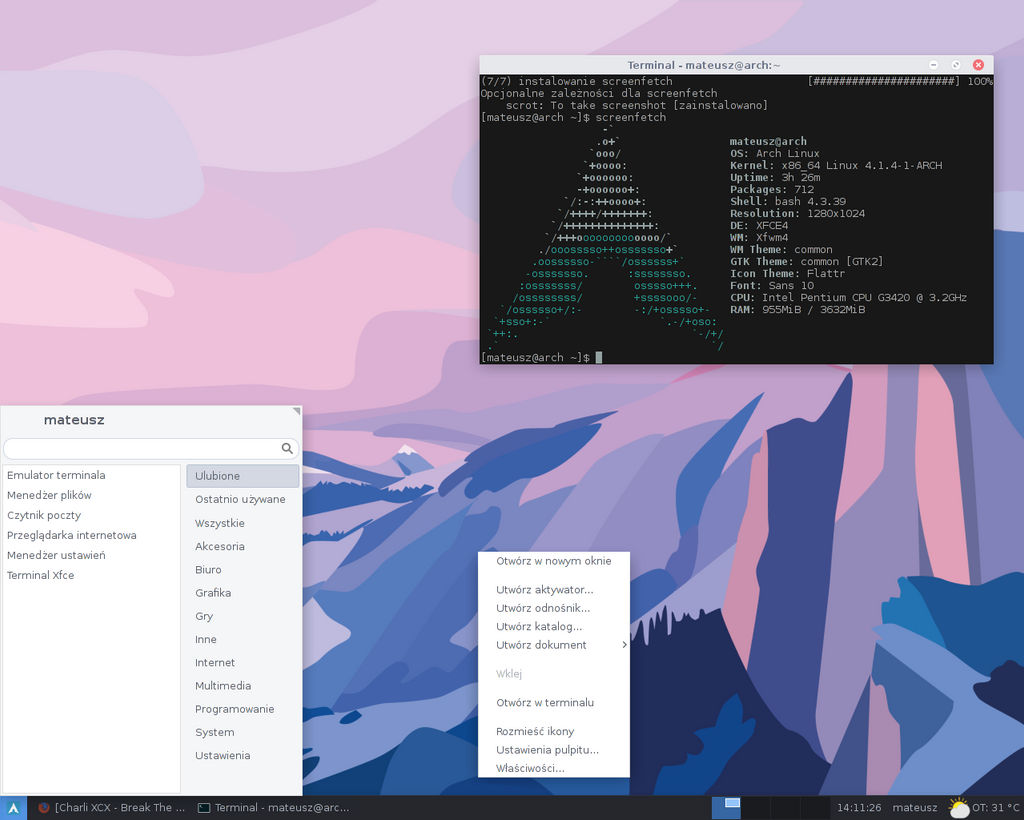Choose Utwórz aktywator... from context menu
This screenshot has width=1024, height=820.
(554, 590)
